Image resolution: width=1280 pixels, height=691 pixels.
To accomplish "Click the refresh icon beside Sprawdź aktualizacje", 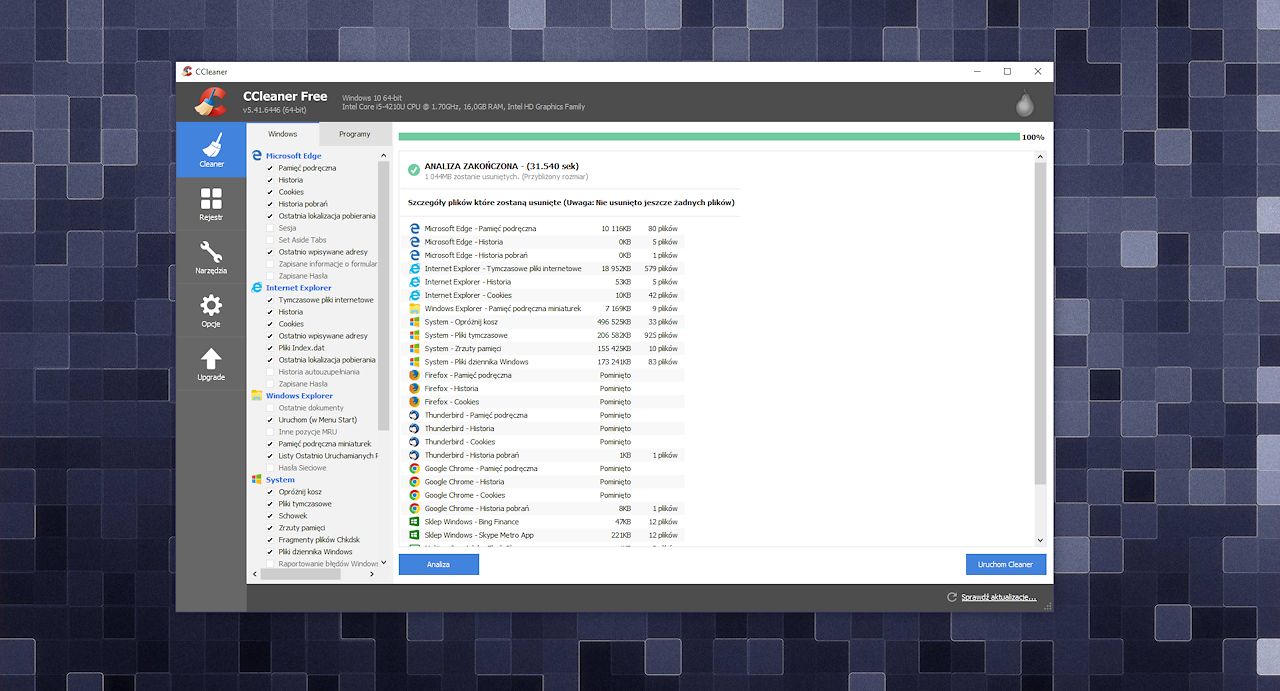I will coord(952,597).
